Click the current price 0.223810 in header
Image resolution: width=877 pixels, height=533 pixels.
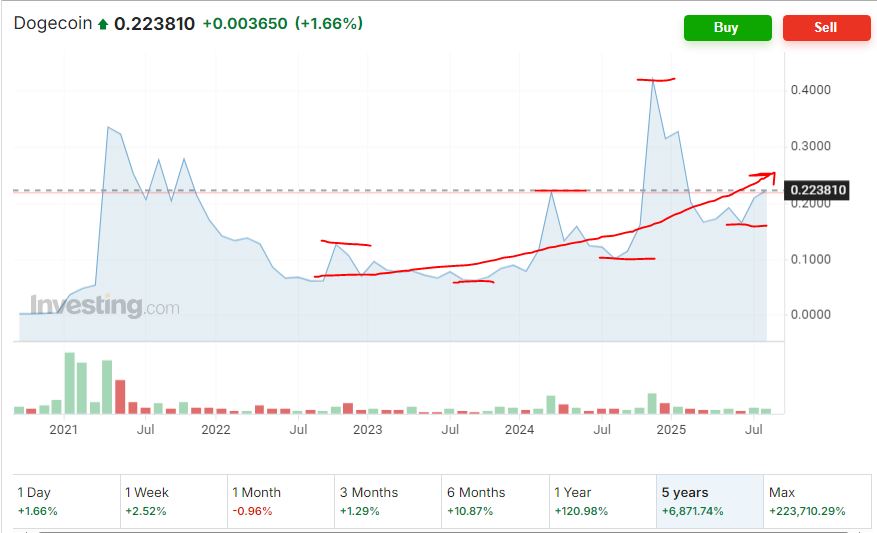pyautogui.click(x=154, y=23)
